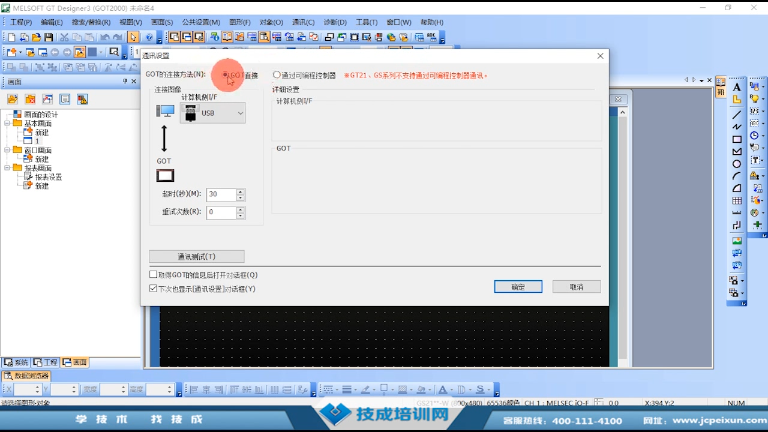This screenshot has height=432, width=768.
Task: Select the Piping tool
Action: click(x=737, y=225)
